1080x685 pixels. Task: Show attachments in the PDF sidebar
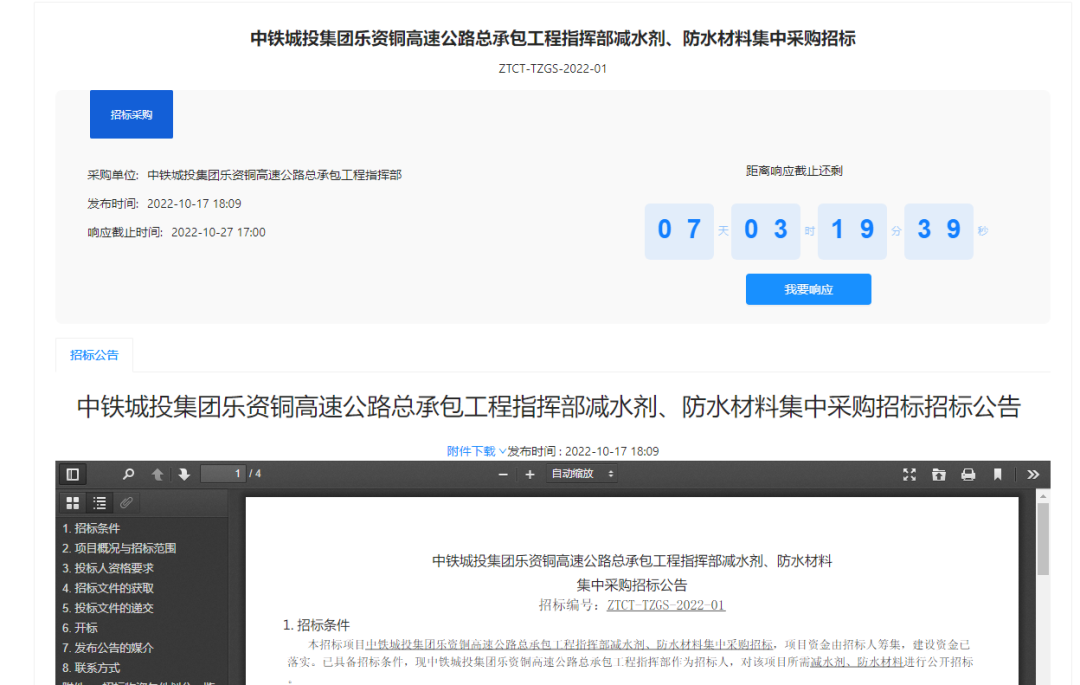click(x=126, y=503)
